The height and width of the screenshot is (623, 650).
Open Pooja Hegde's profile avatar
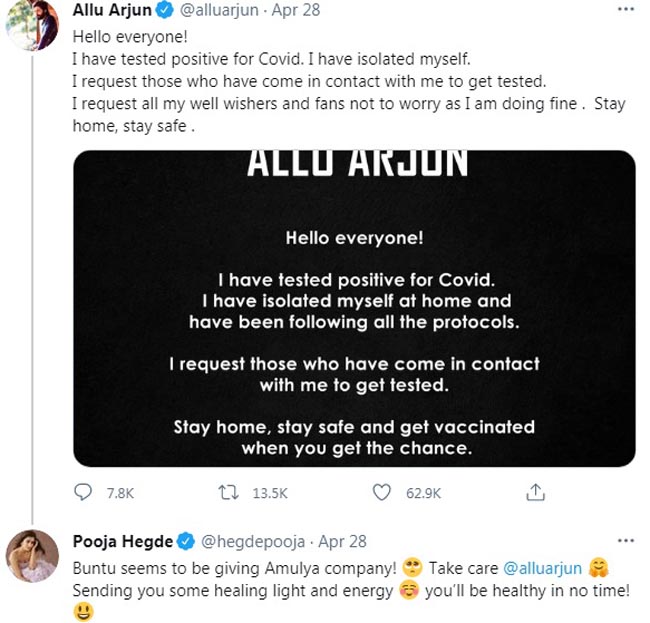pyautogui.click(x=33, y=555)
